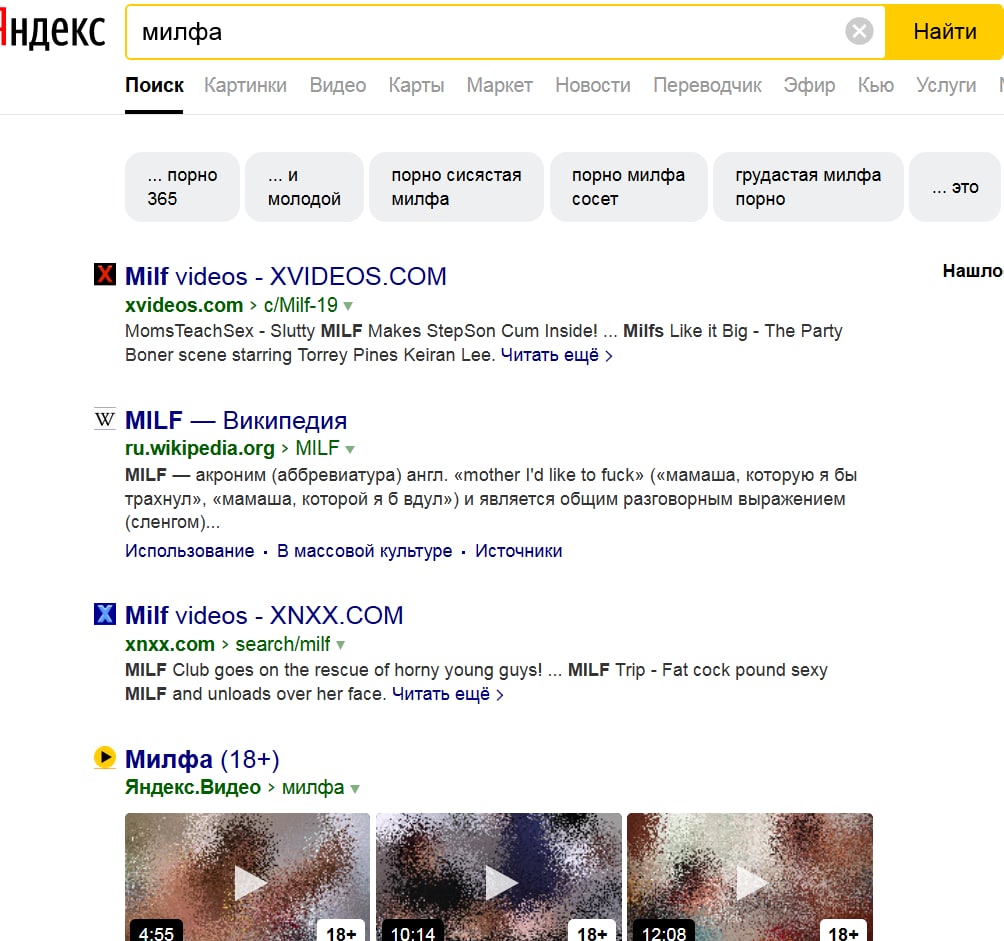Open the Эфир tab

point(809,85)
